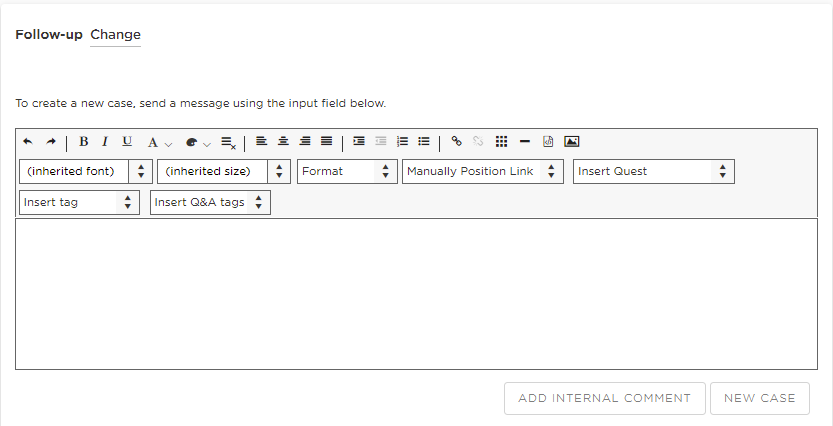This screenshot has height=426, width=833.
Task: Redo the last edit
Action: point(50,142)
